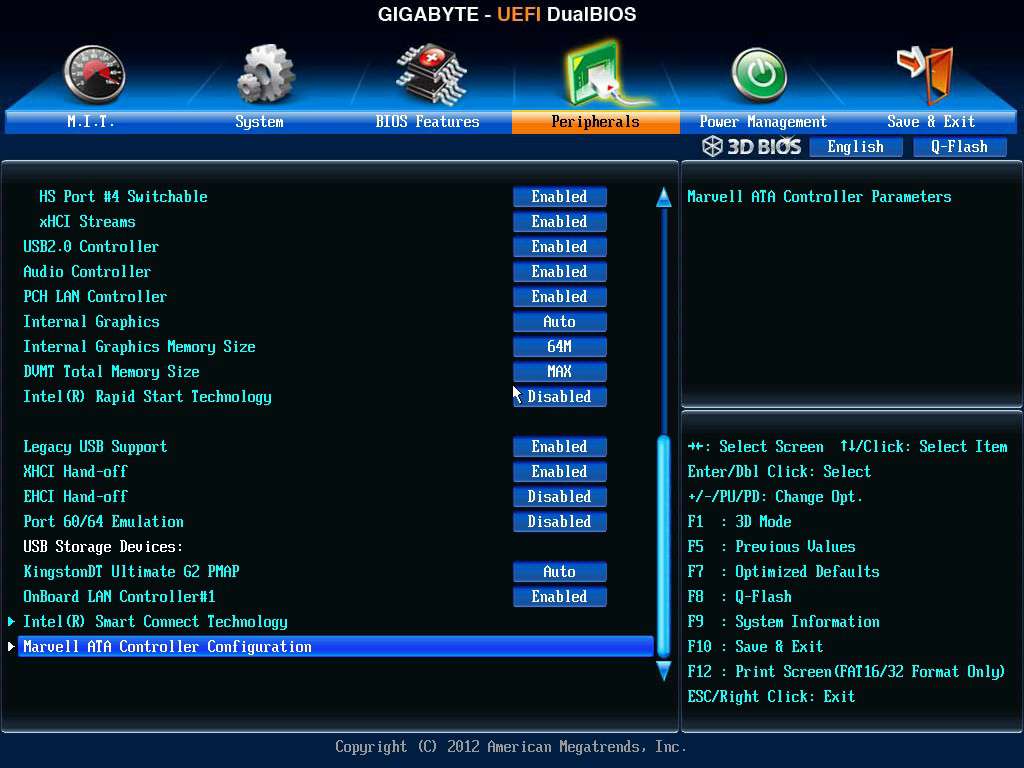Select the EHCI Hand-off label
Screen dimensions: 1024x768
click(75, 496)
